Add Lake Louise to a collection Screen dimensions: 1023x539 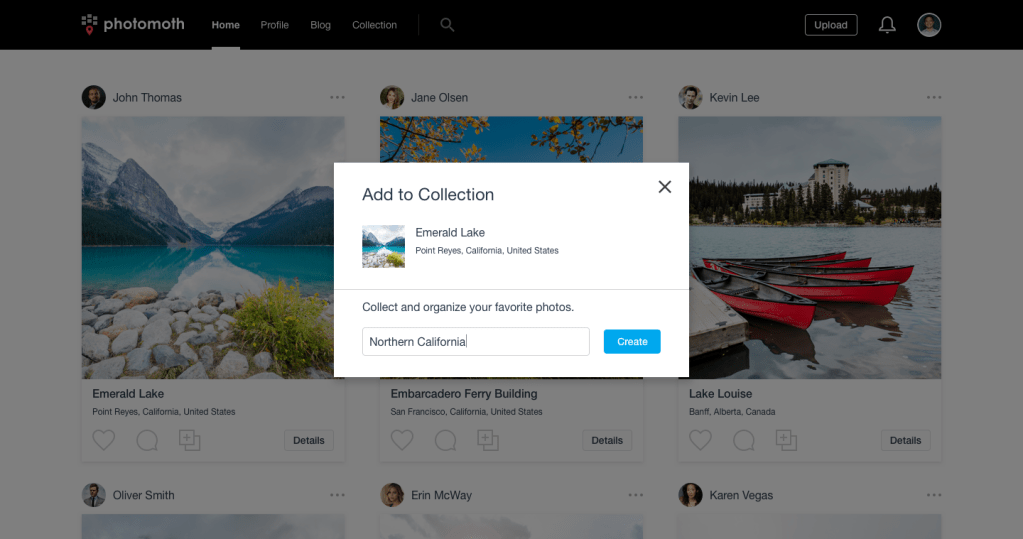786,440
